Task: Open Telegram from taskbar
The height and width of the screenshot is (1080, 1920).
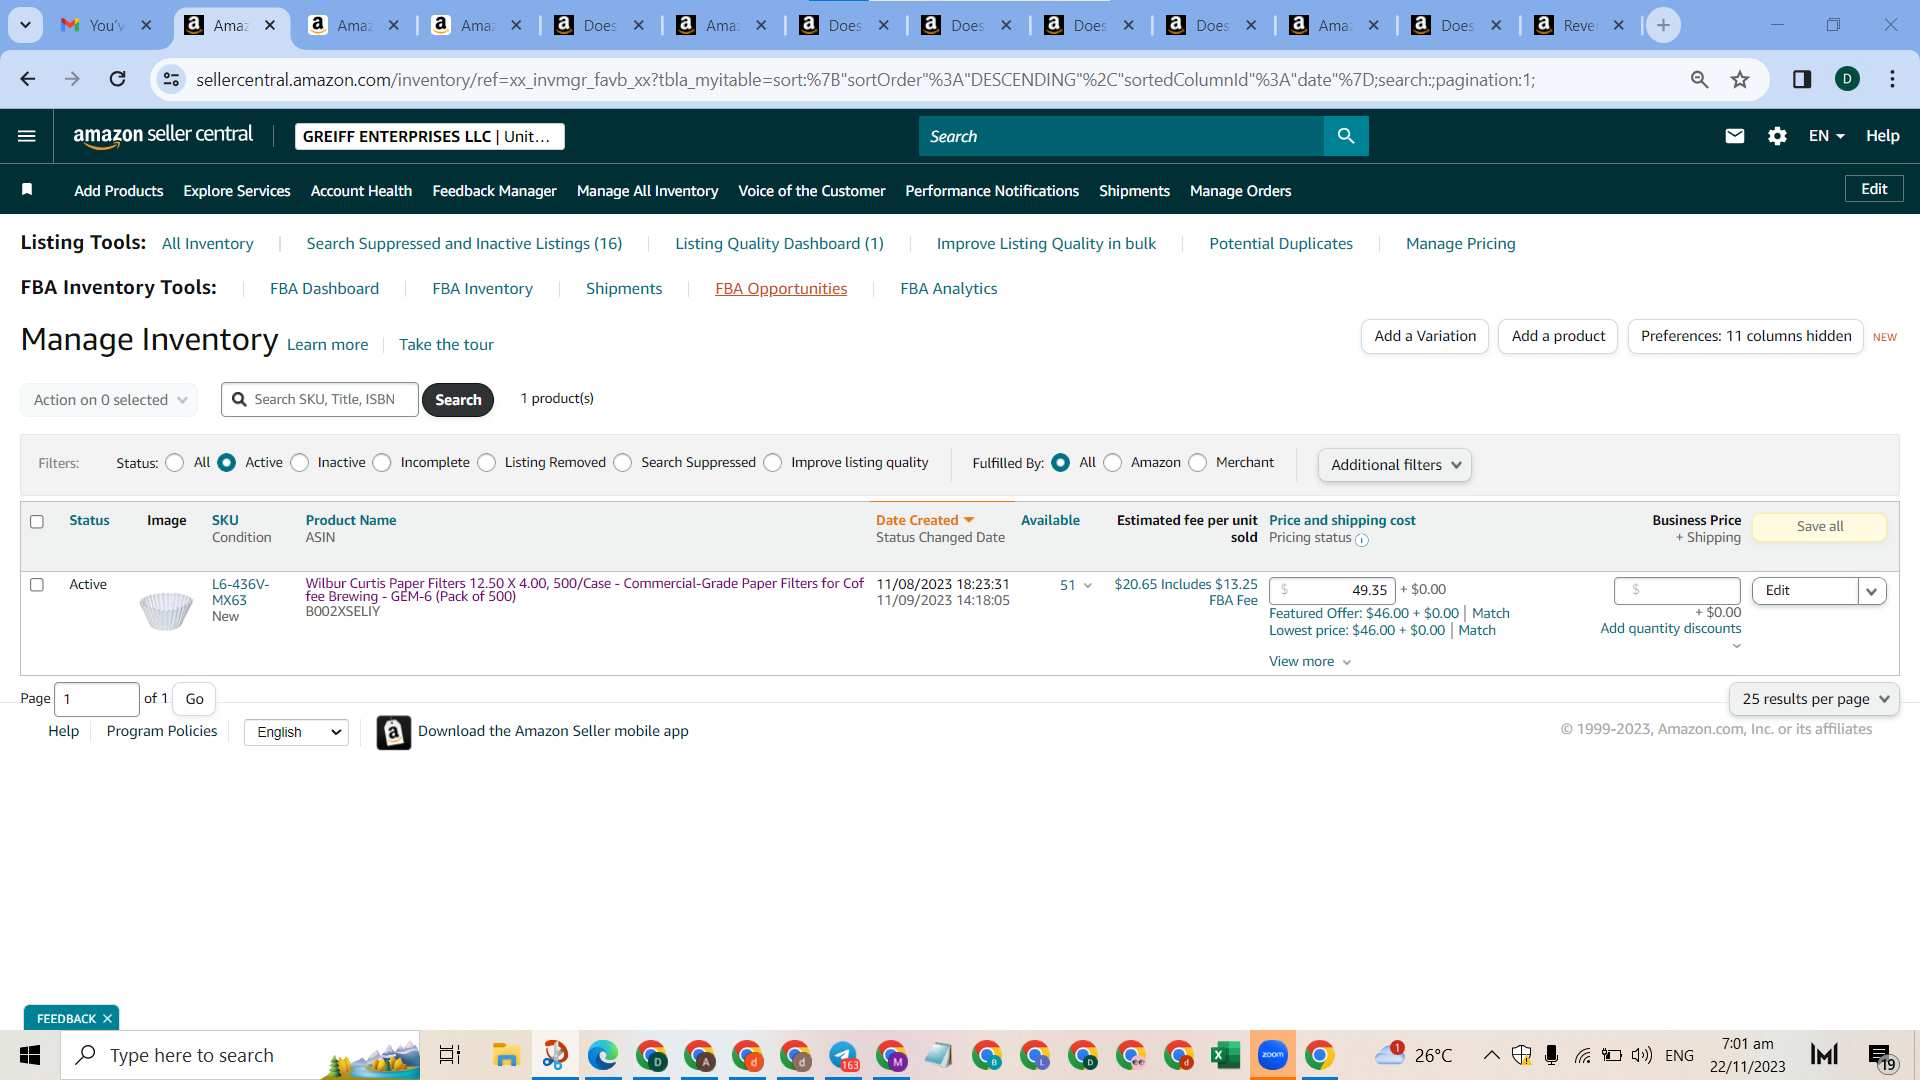Action: coord(843,1055)
